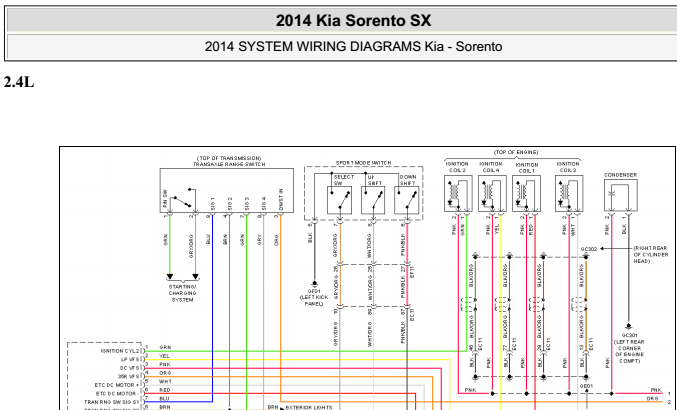Click the Ignition Coil 2 symbol
Image resolution: width=677 pixels, height=410 pixels.
(x=458, y=193)
